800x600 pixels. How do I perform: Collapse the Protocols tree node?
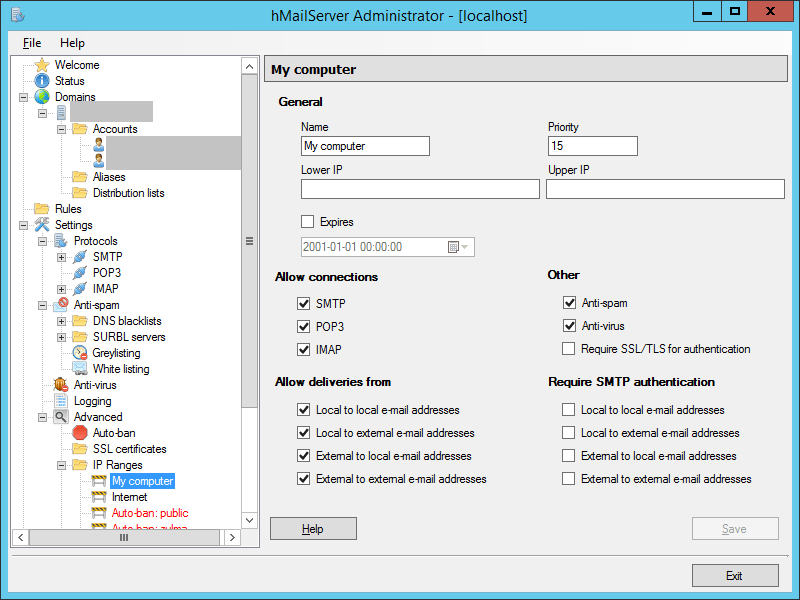(42, 241)
